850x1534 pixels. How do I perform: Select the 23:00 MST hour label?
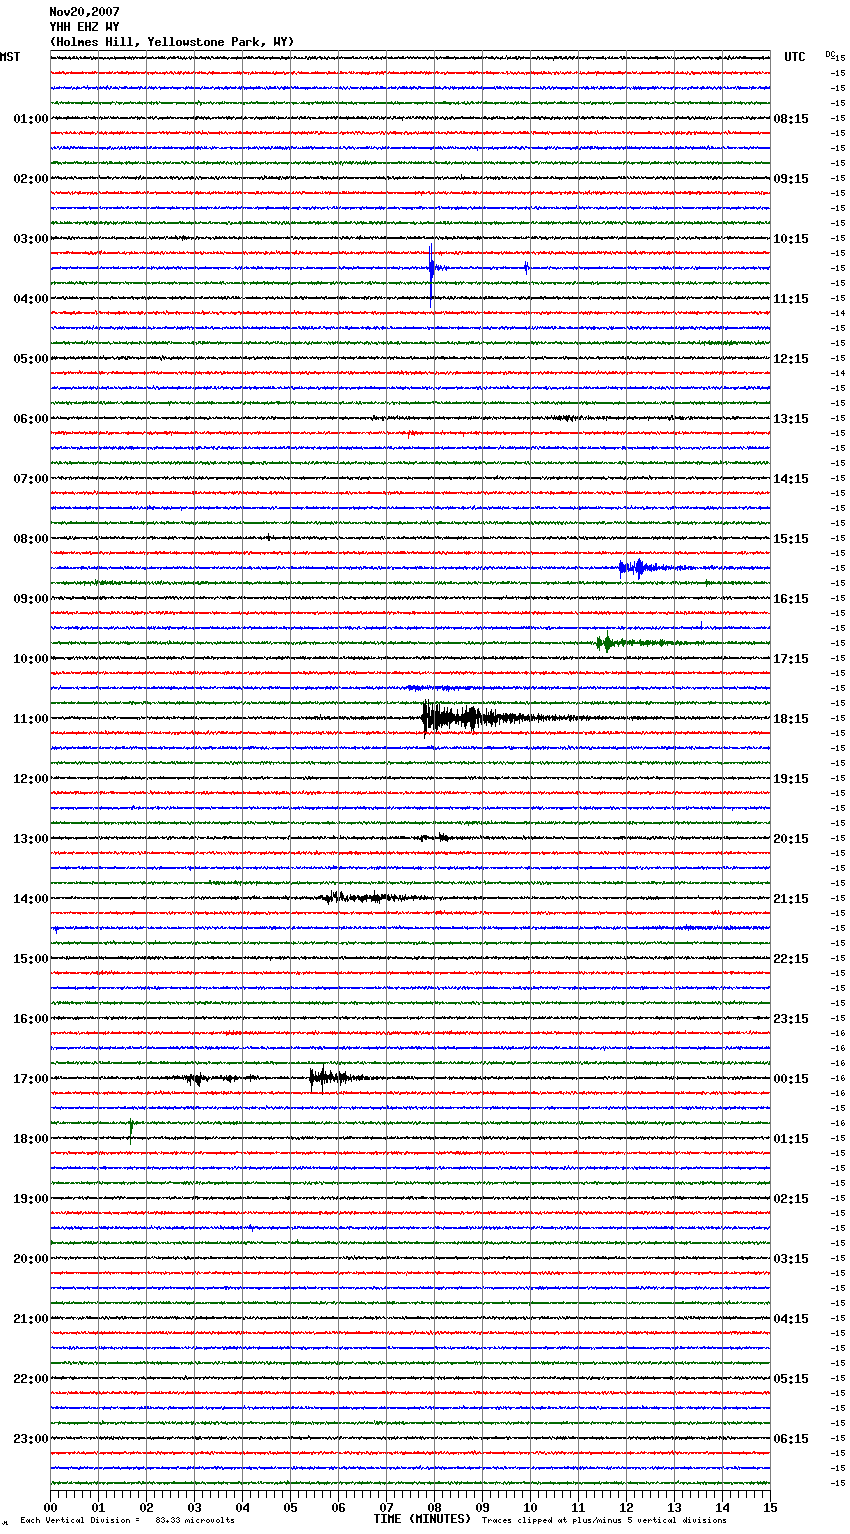coord(30,1439)
